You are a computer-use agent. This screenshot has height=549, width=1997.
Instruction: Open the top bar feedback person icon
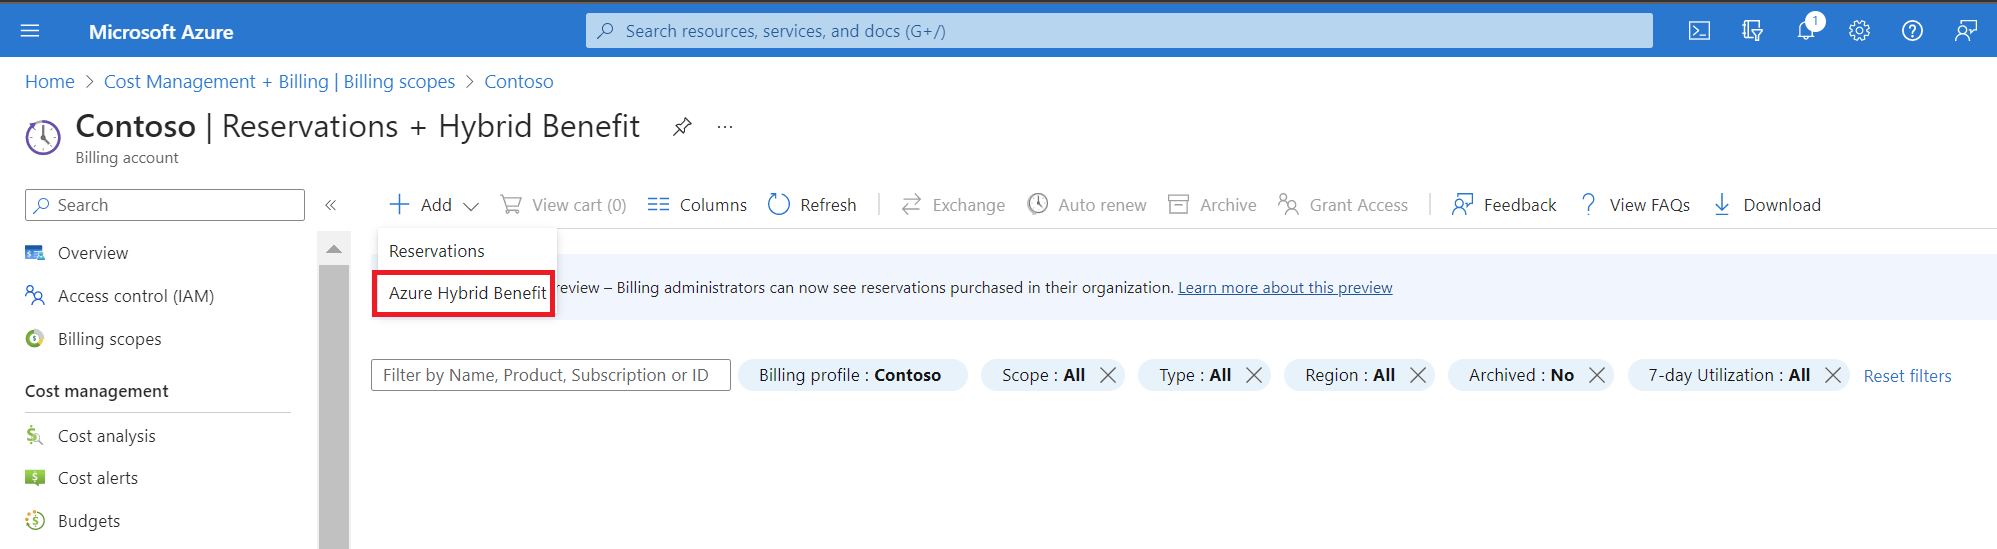coord(1965,31)
